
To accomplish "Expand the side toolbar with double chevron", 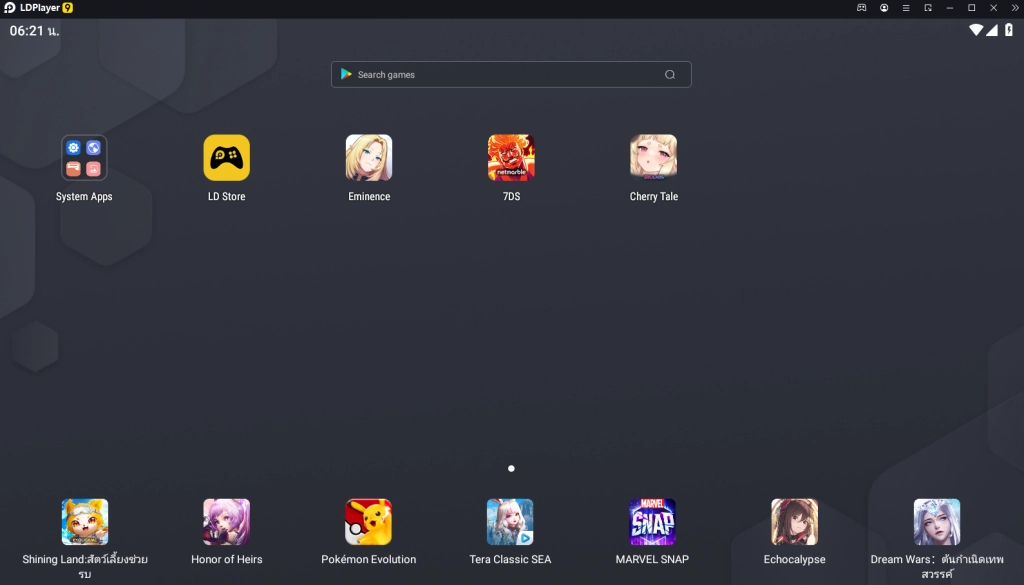I will [1014, 8].
